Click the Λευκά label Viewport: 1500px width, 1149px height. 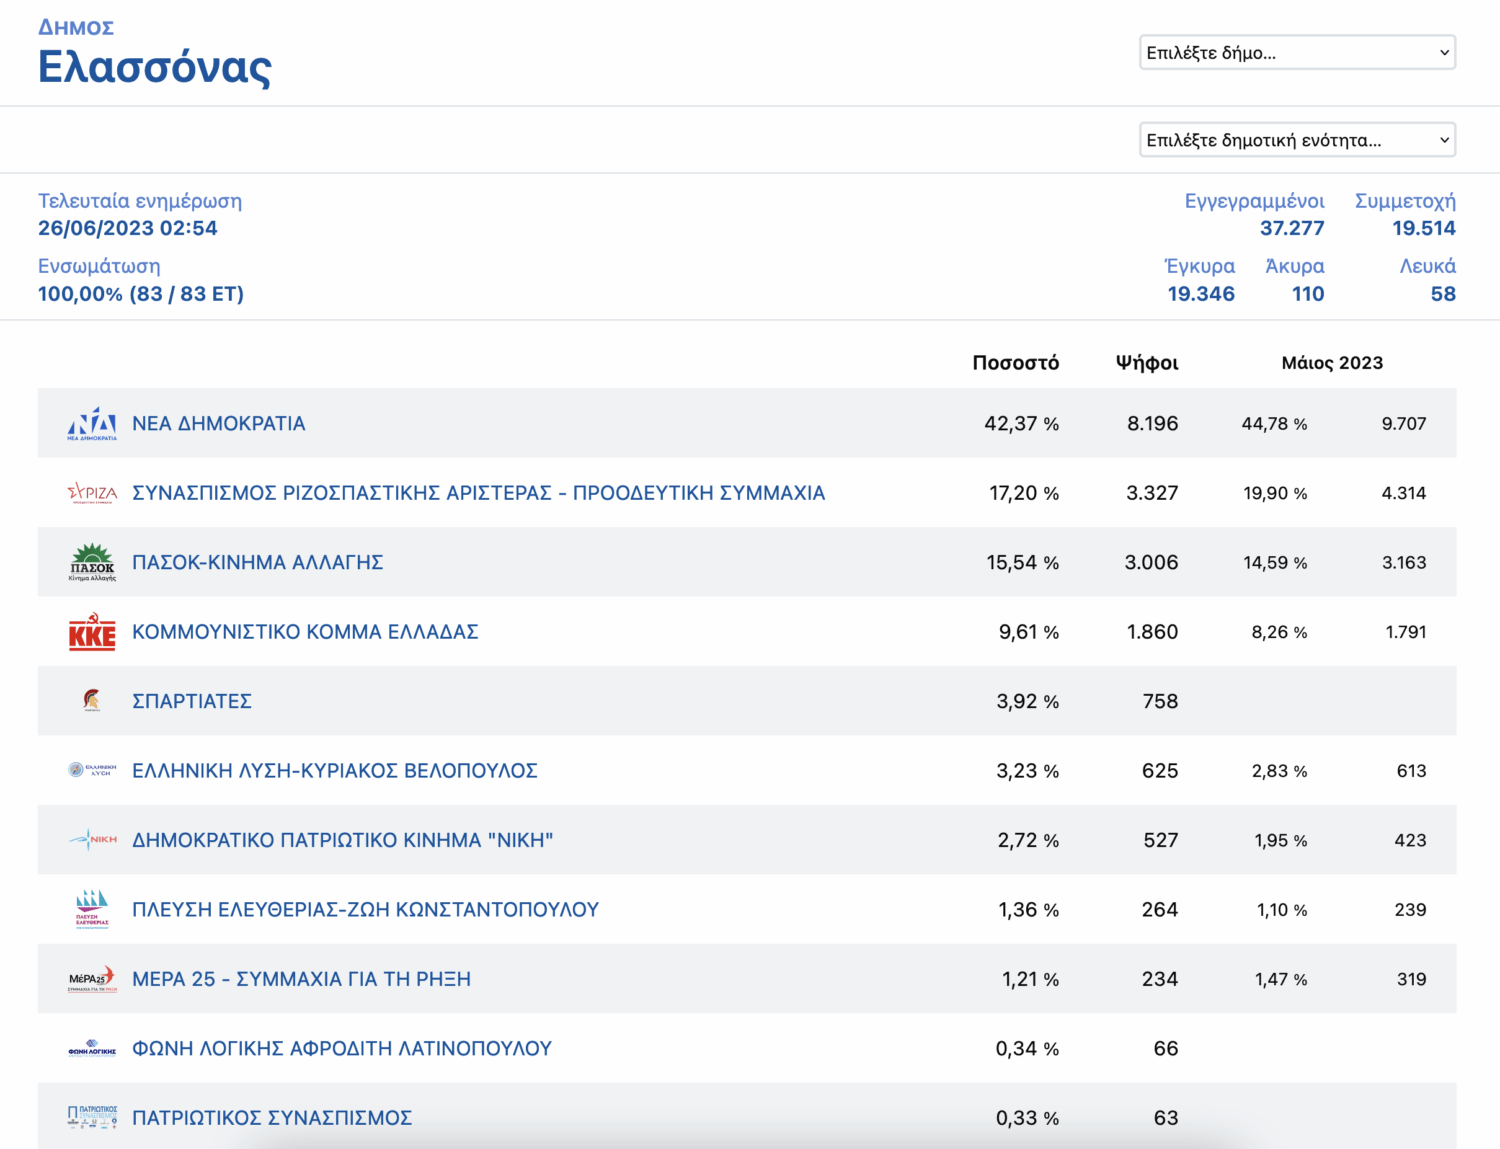tap(1427, 266)
